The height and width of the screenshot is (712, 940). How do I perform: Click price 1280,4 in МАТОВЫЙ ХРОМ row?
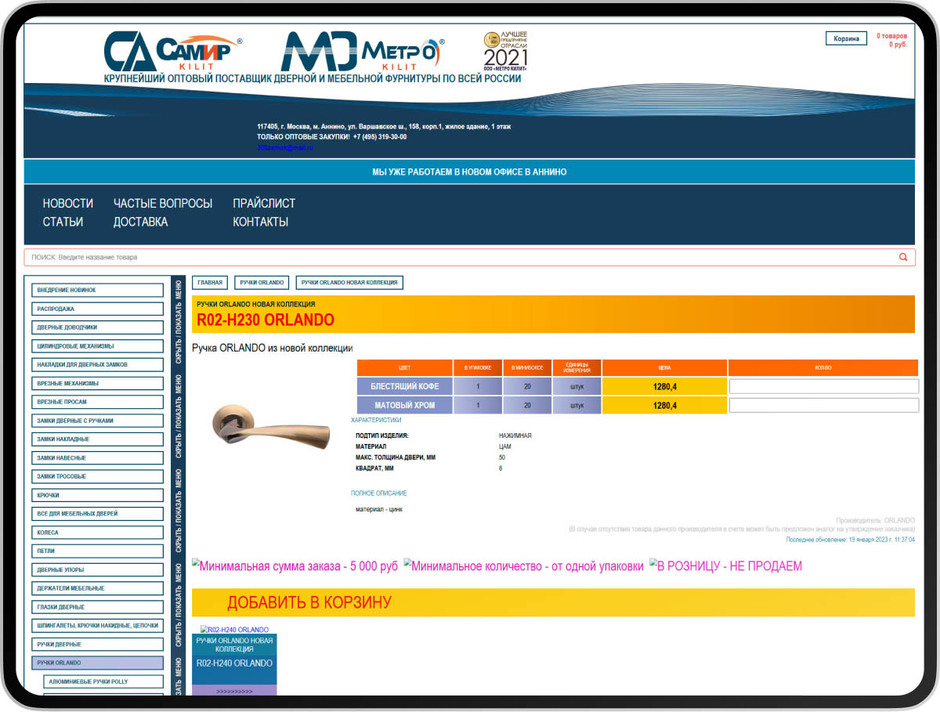(x=665, y=405)
